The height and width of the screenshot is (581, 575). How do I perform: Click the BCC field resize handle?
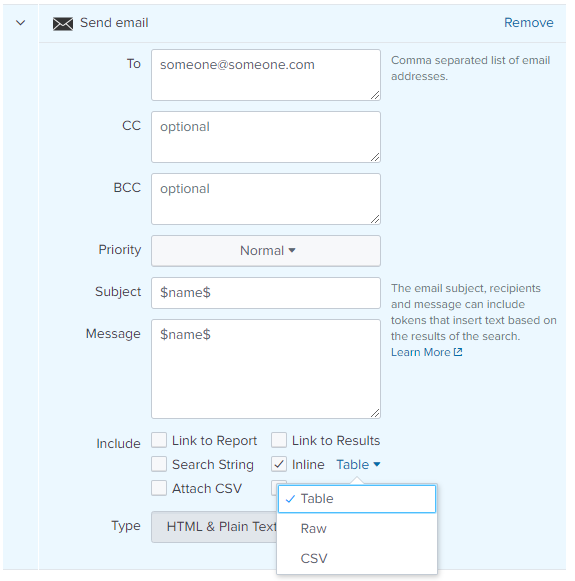click(375, 219)
